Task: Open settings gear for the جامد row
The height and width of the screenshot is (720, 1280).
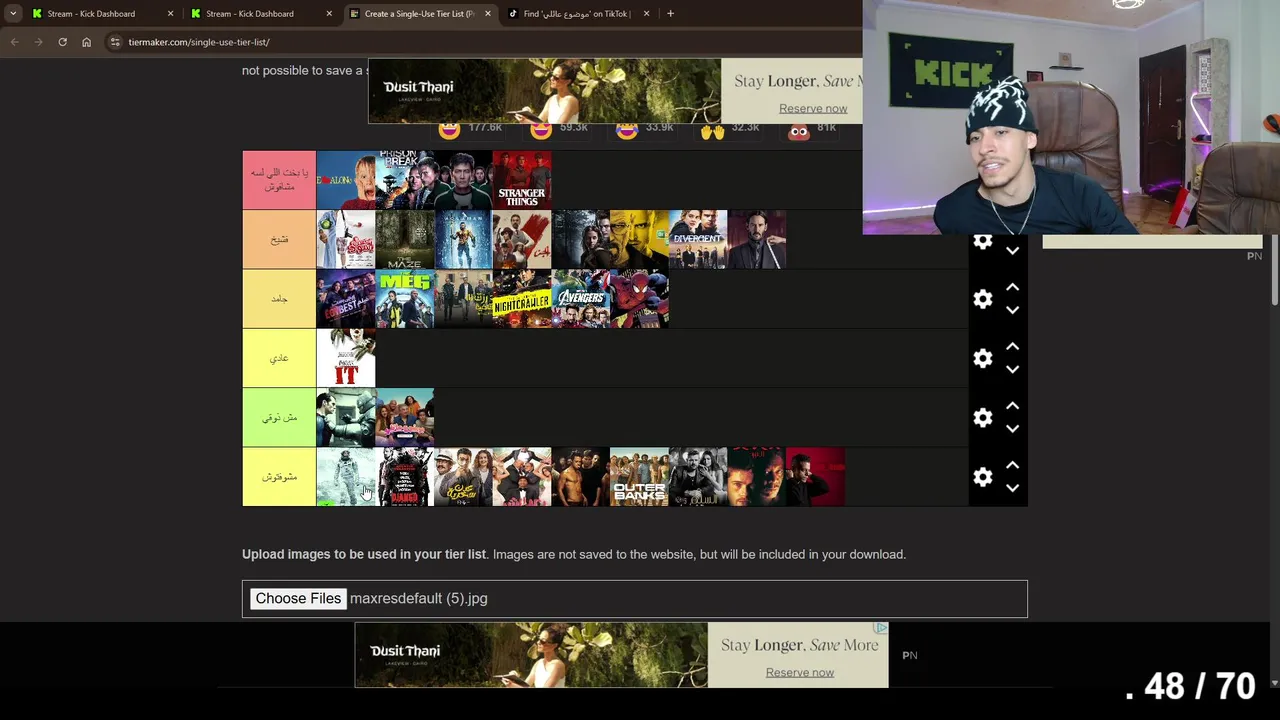Action: tap(982, 299)
